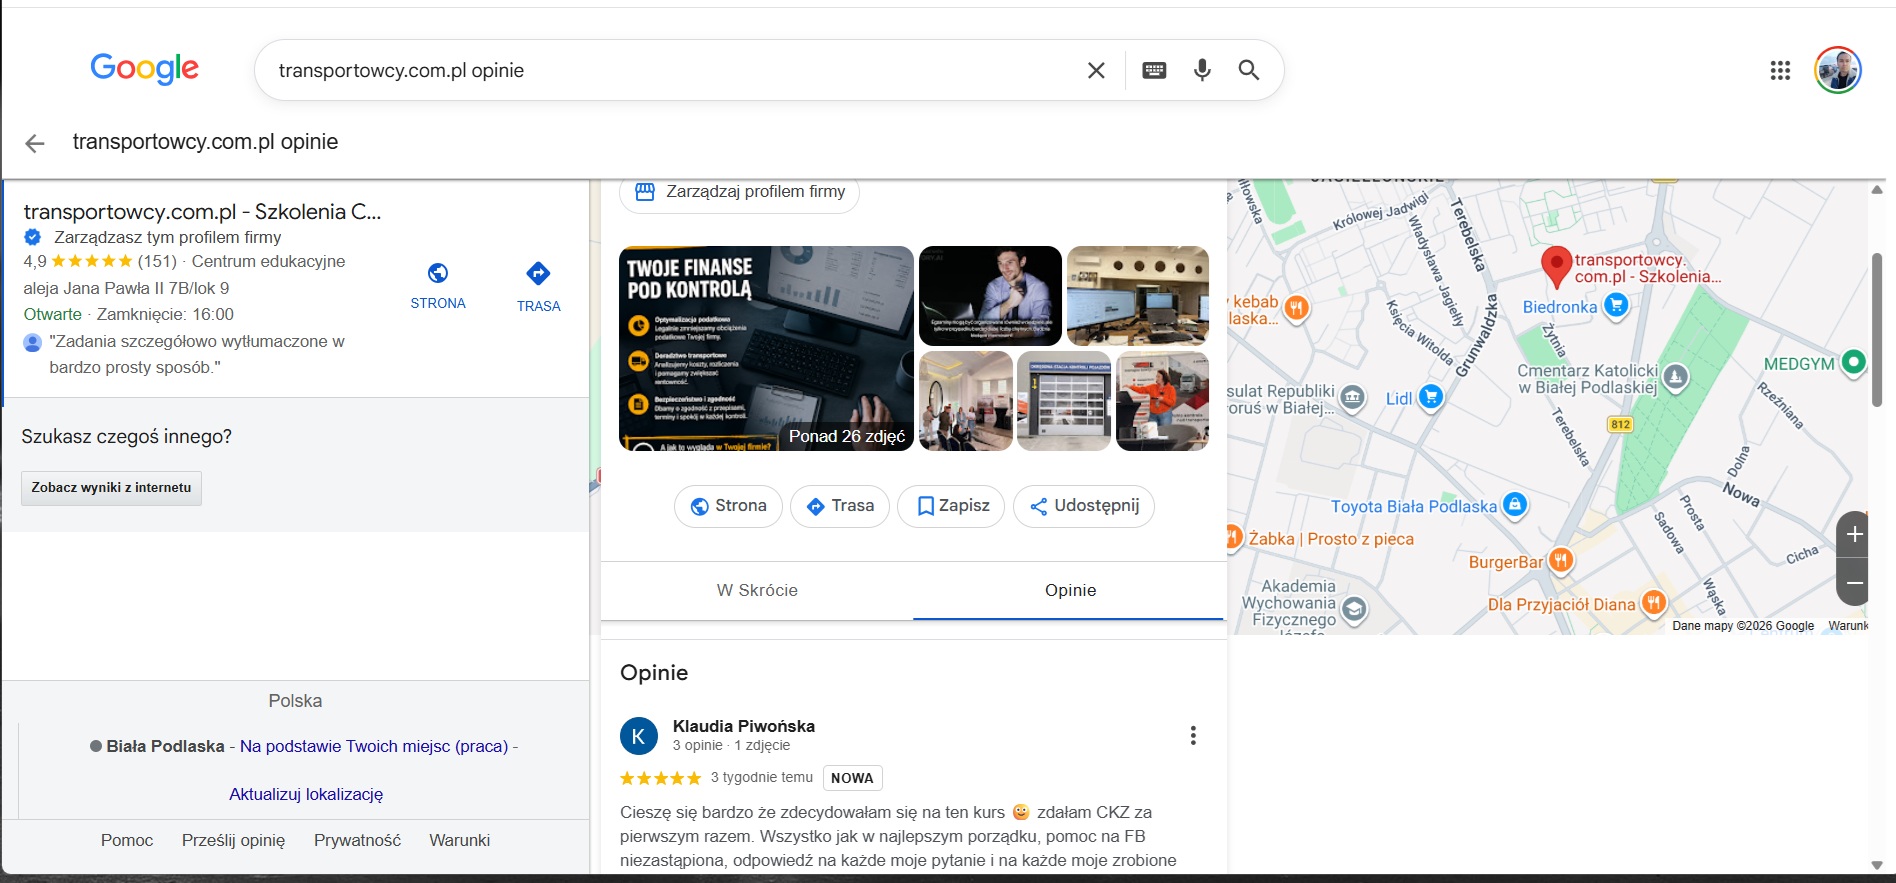Viewport: 1896px width, 883px height.
Task: Click the Ponad 26 zdjęć photos label
Action: coord(847,436)
